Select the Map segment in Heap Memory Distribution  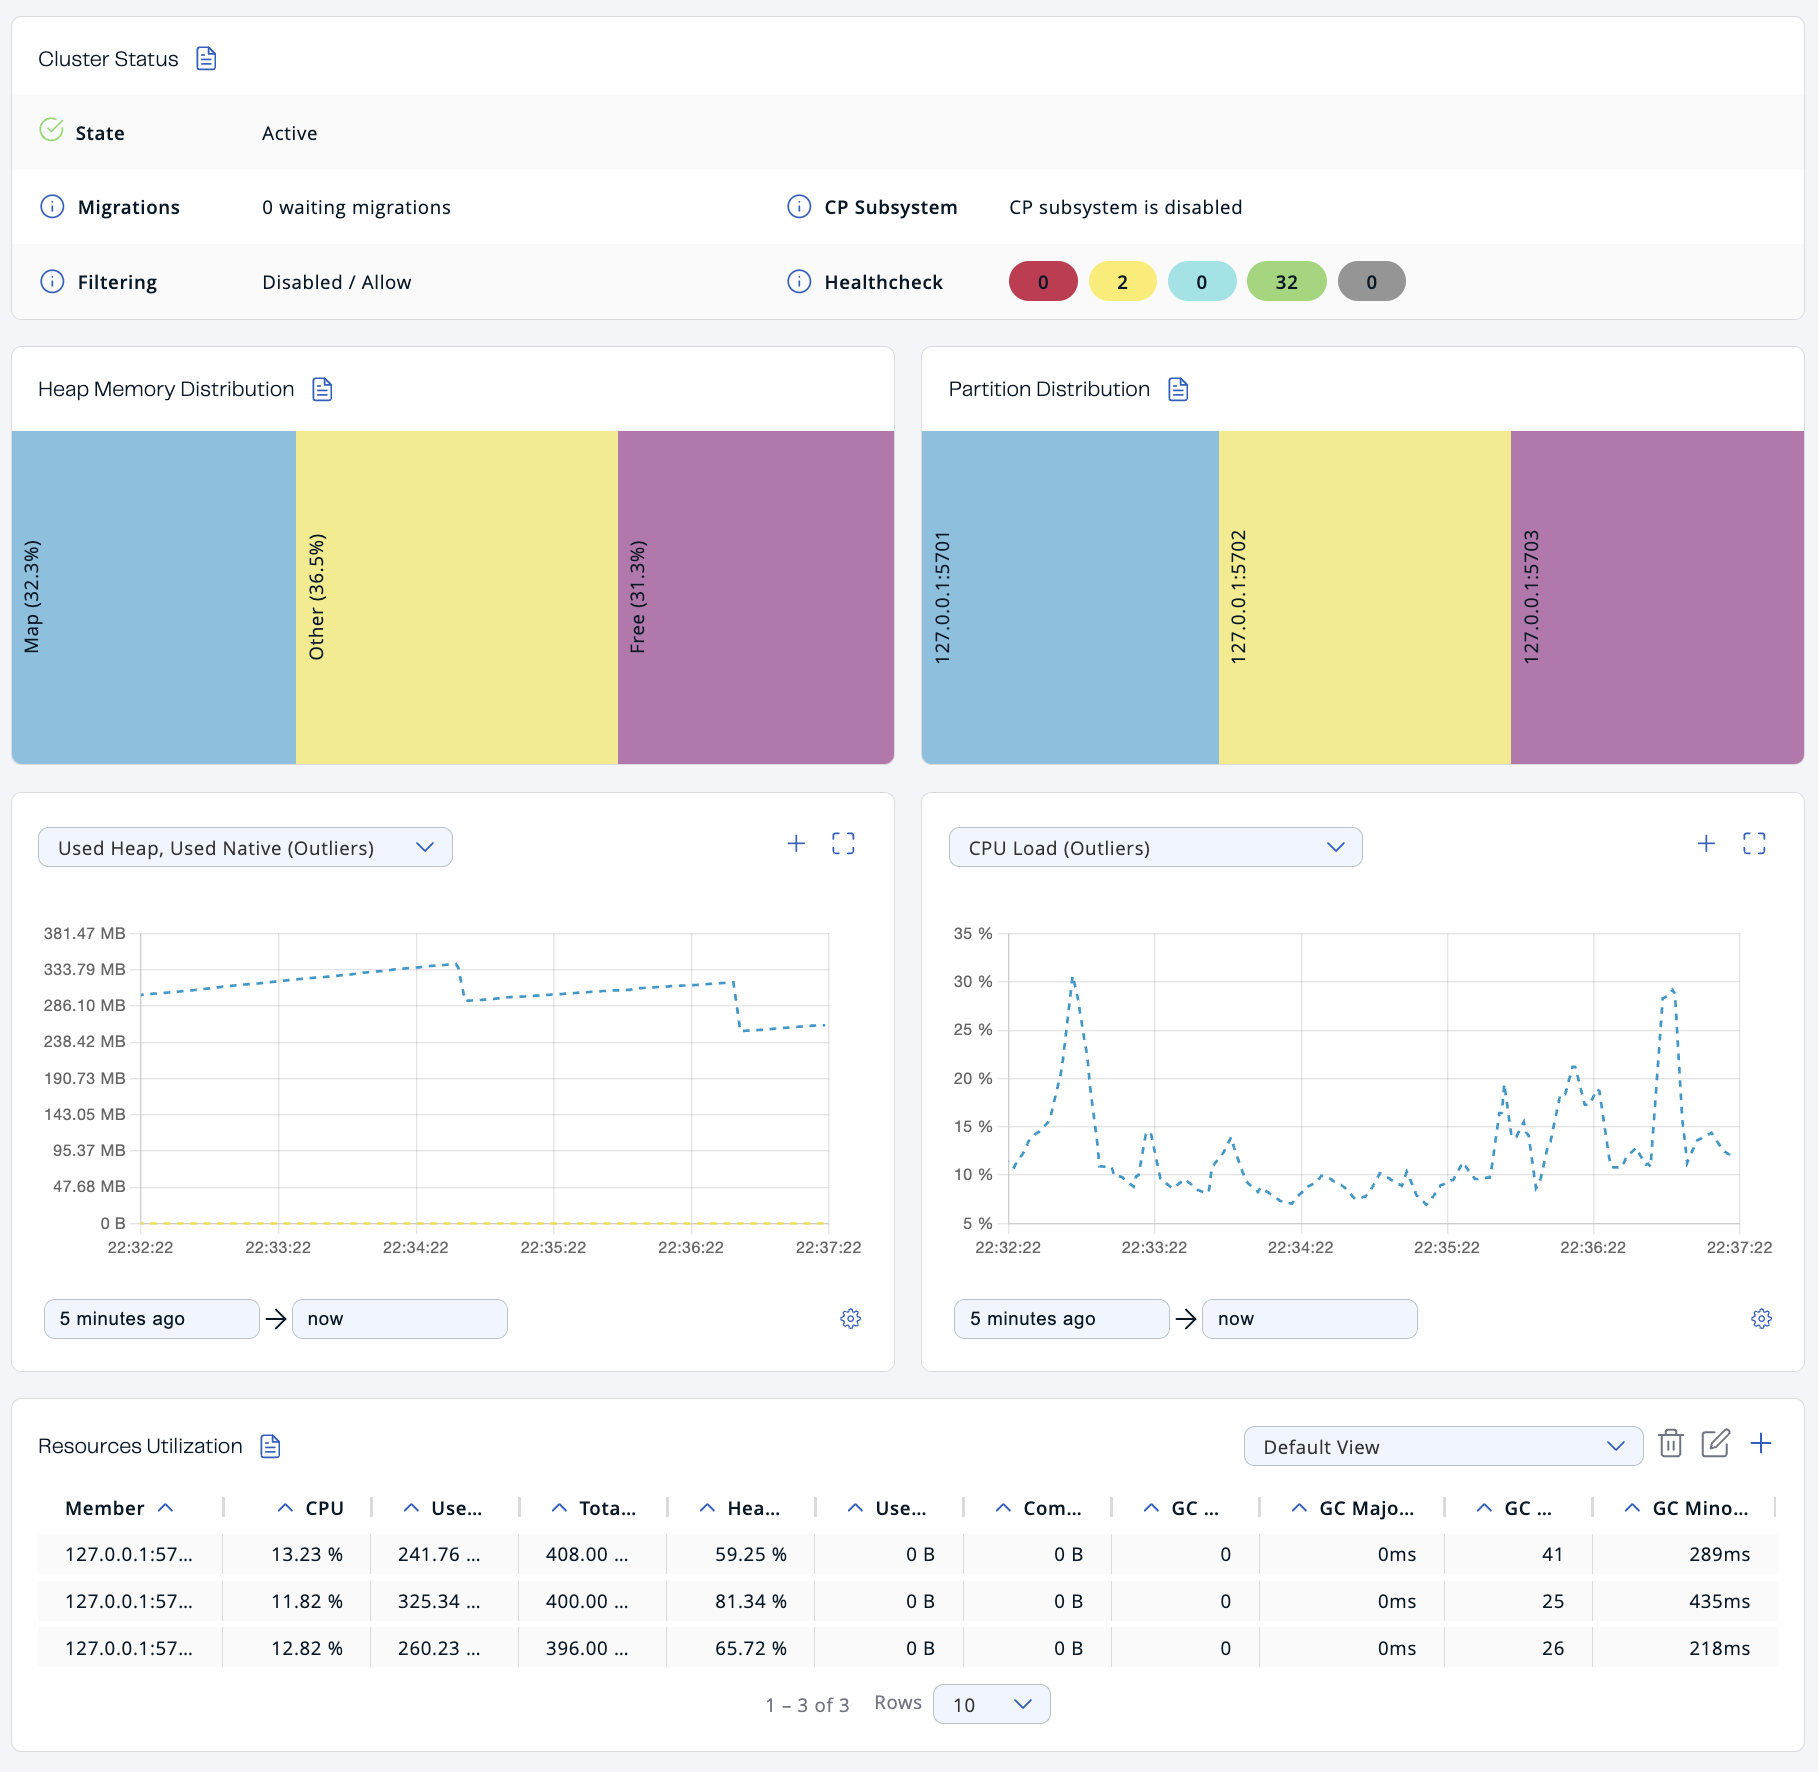pyautogui.click(x=152, y=597)
